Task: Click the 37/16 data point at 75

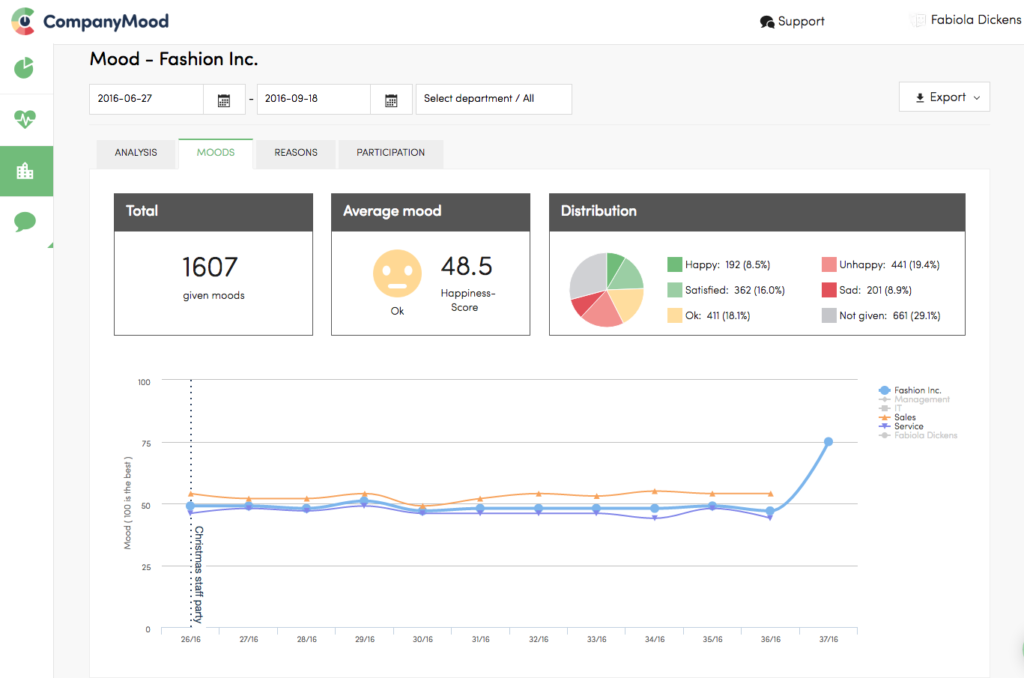Action: coord(828,442)
